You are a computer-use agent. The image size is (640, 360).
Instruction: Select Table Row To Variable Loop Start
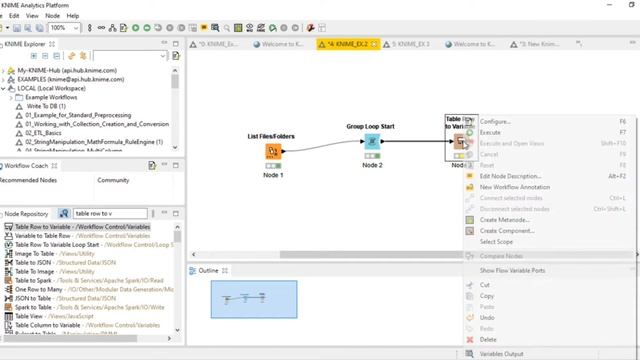point(89,244)
